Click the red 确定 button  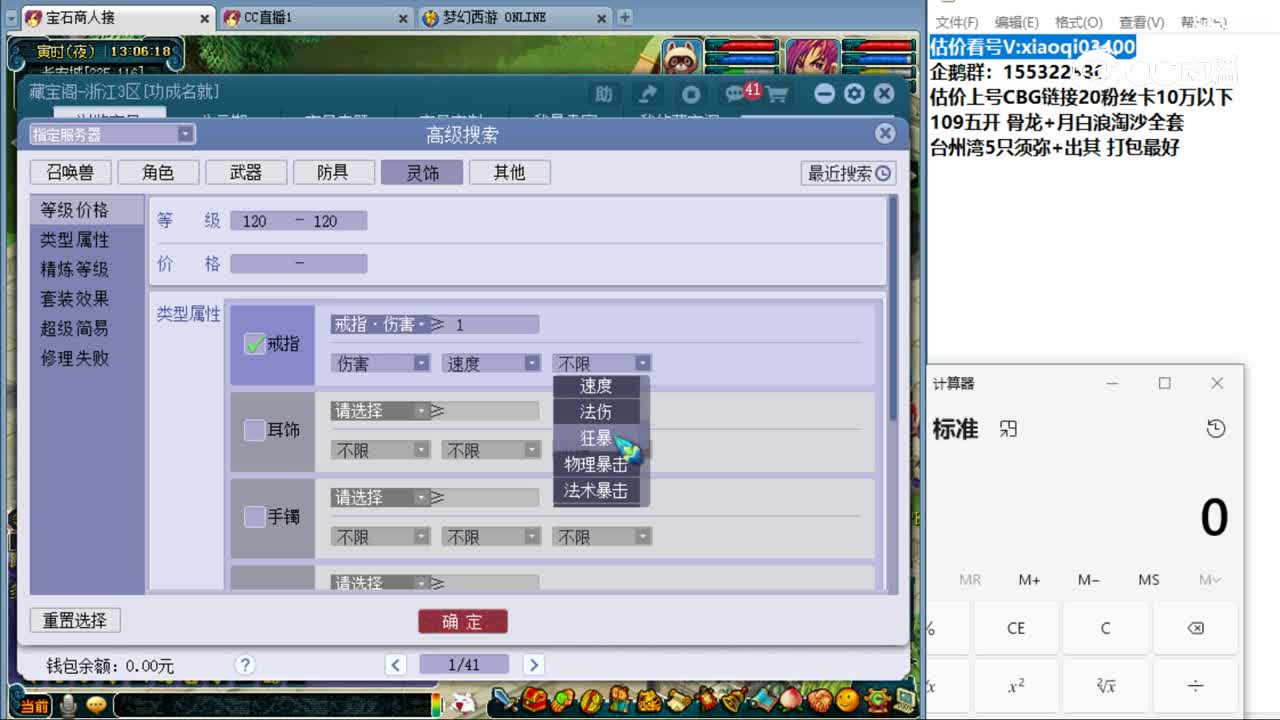pos(462,620)
